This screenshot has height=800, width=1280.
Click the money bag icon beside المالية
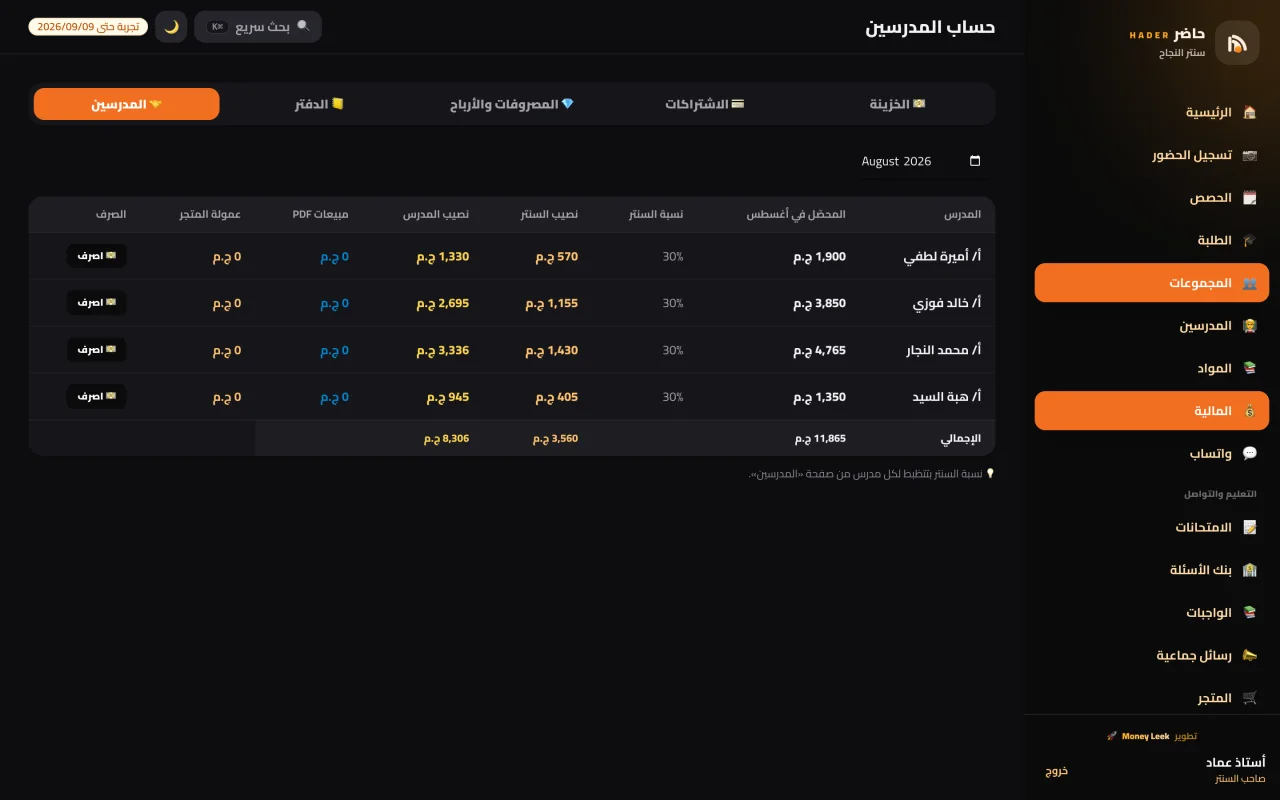pos(1249,411)
